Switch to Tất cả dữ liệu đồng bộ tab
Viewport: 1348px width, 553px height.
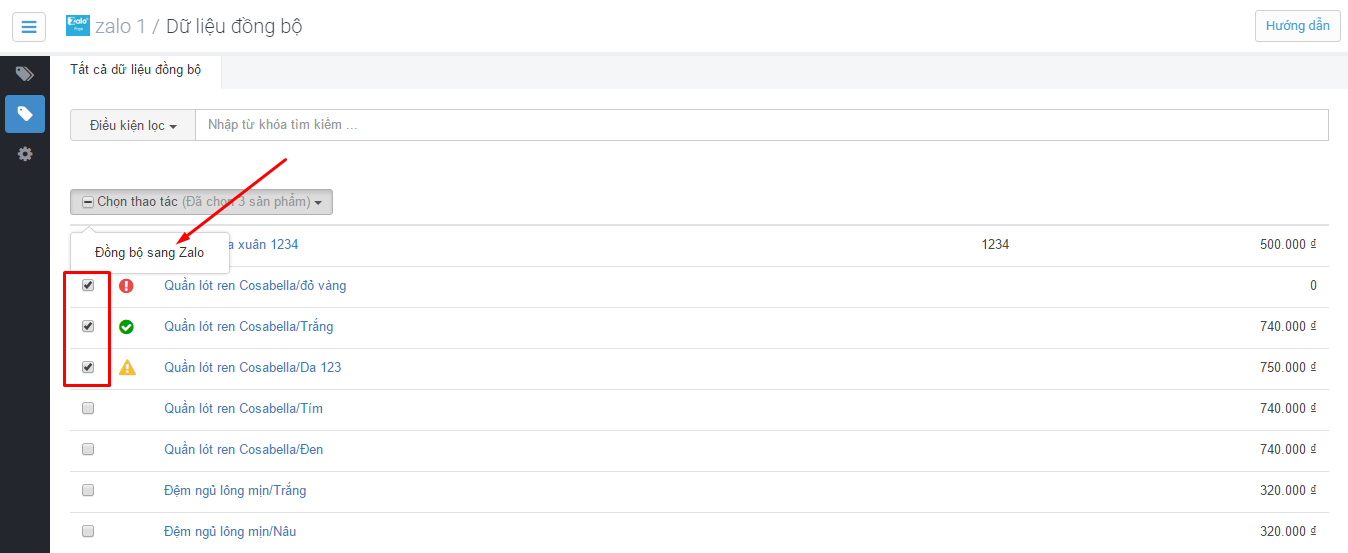pyautogui.click(x=135, y=70)
